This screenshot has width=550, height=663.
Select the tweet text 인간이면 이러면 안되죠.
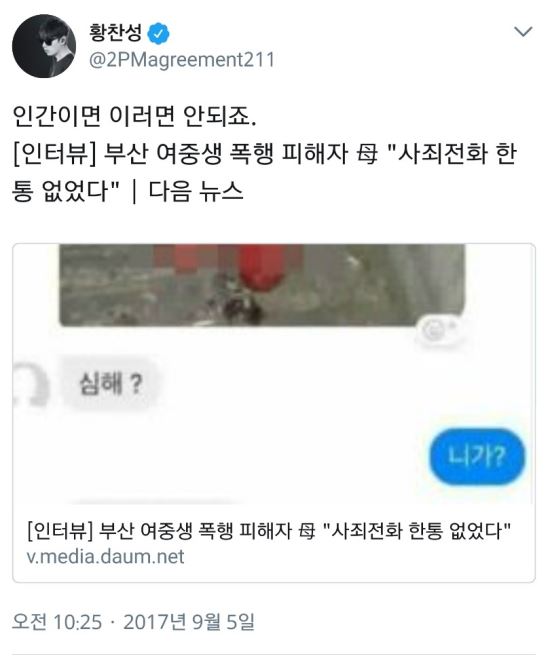pos(134,116)
